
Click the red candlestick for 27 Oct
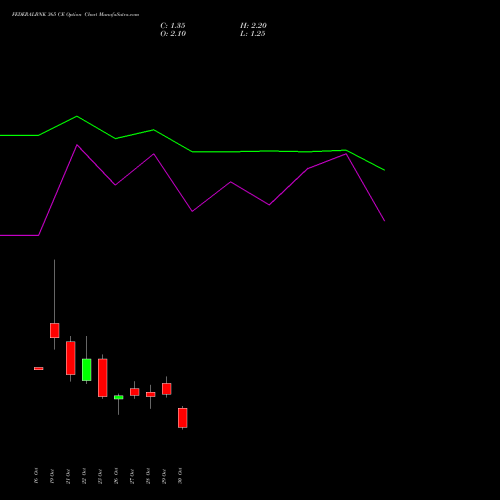pos(135,392)
